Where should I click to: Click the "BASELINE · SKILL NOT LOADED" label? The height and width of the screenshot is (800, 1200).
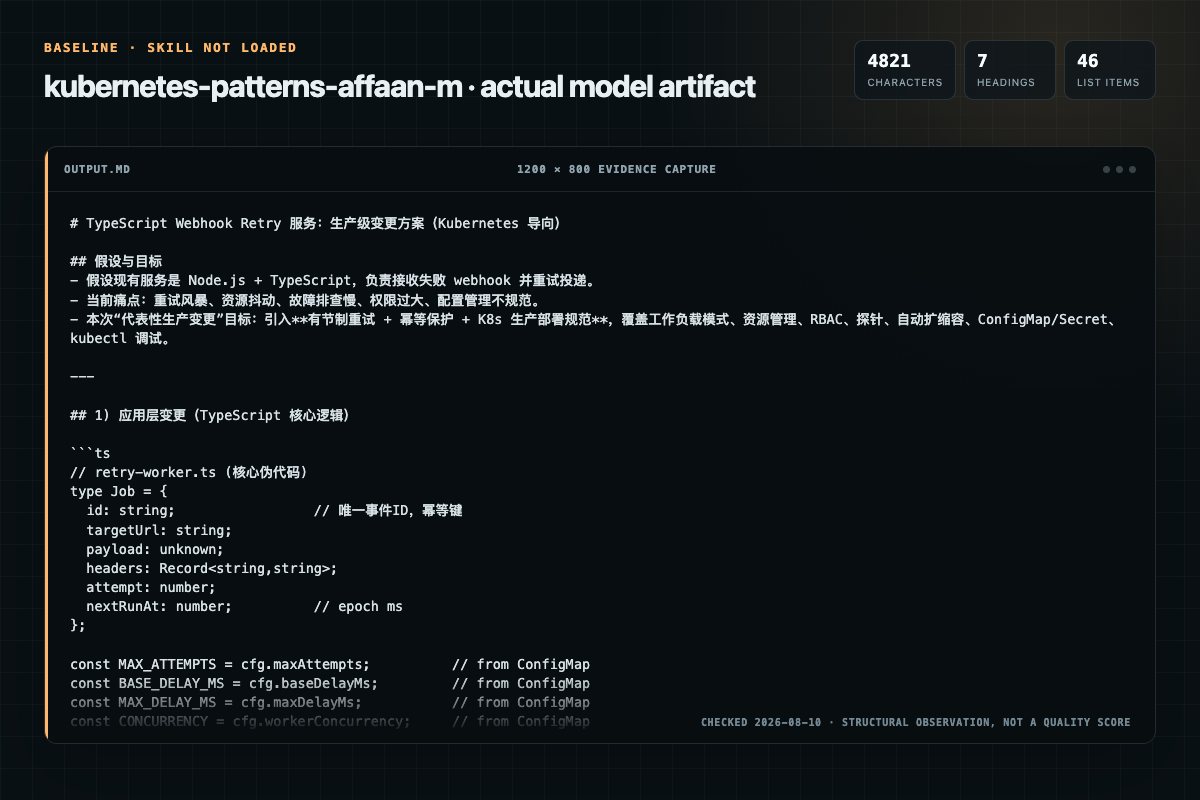170,48
